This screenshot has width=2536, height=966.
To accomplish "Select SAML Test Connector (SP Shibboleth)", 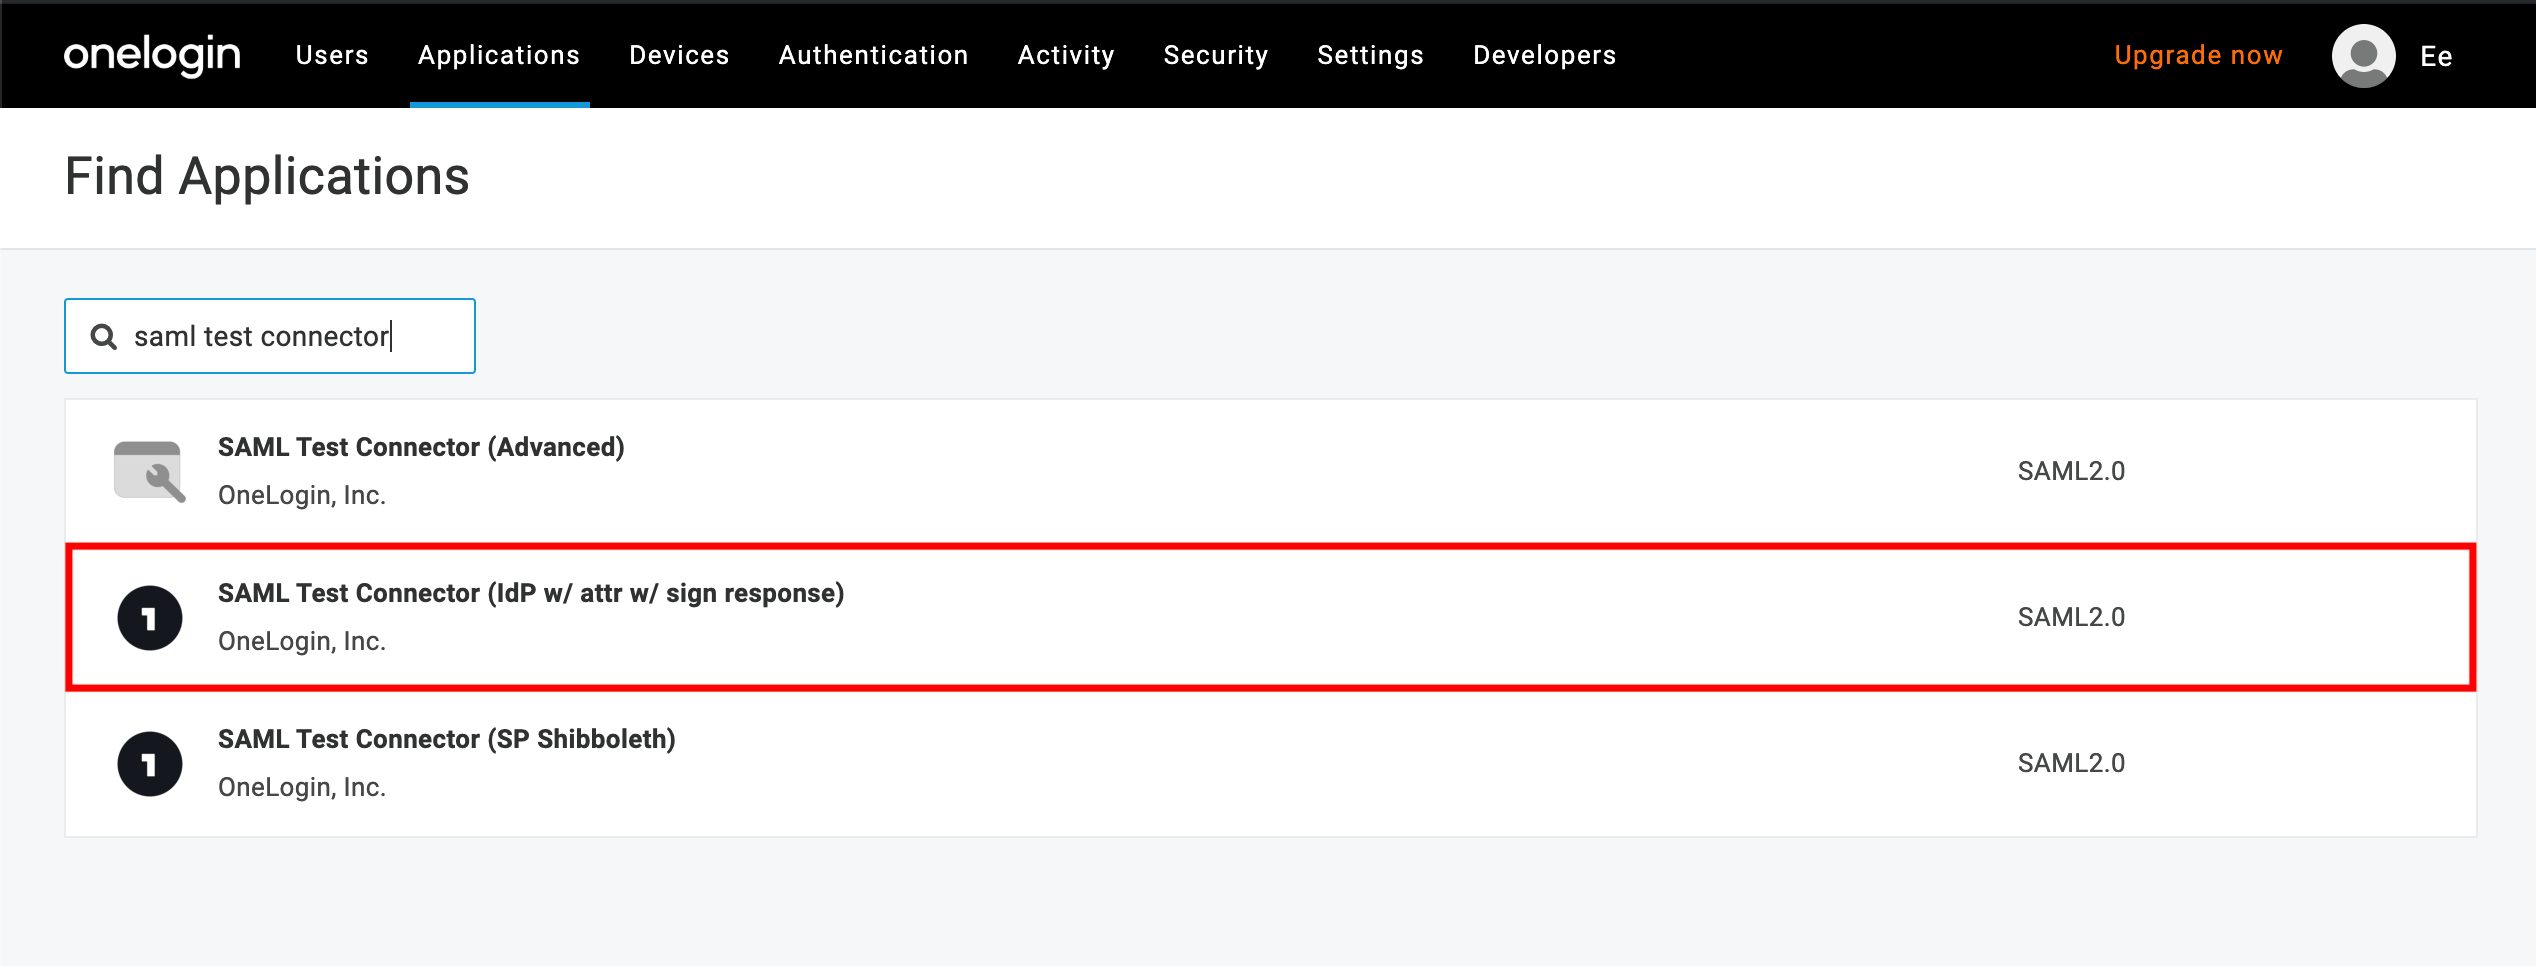I will [x=447, y=739].
